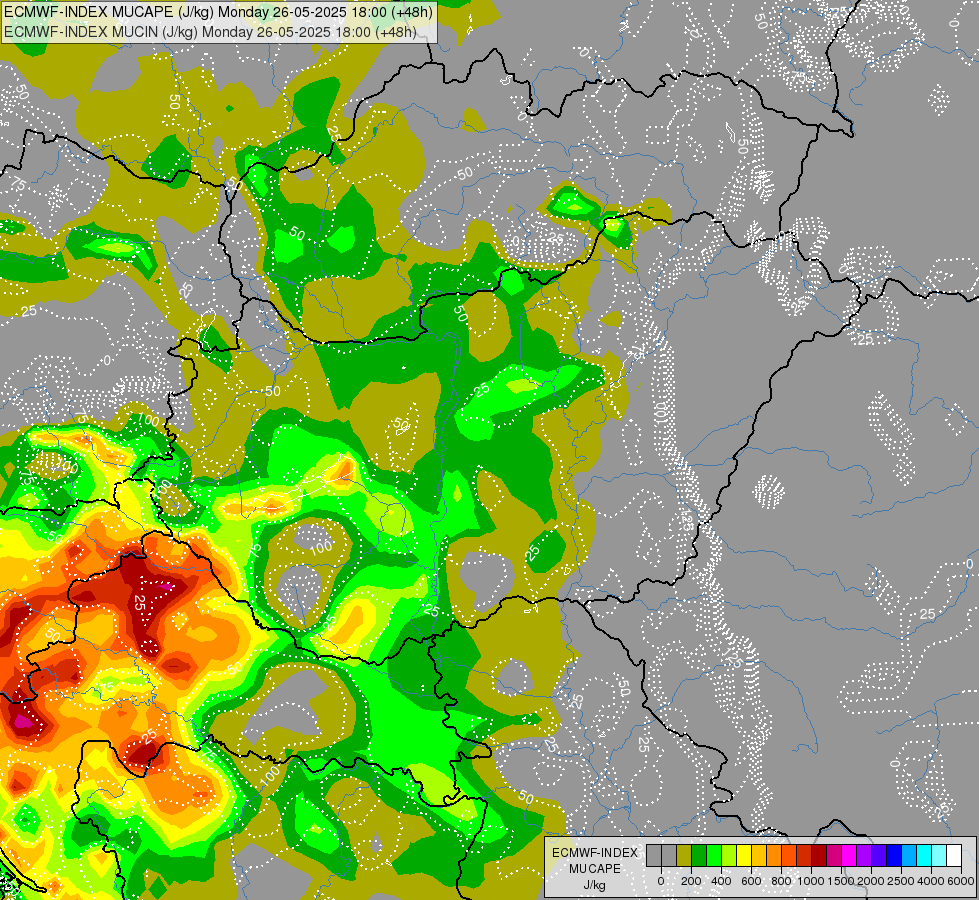Click the pure blue legend swatch
The height and width of the screenshot is (900, 979).
pyautogui.click(x=895, y=855)
